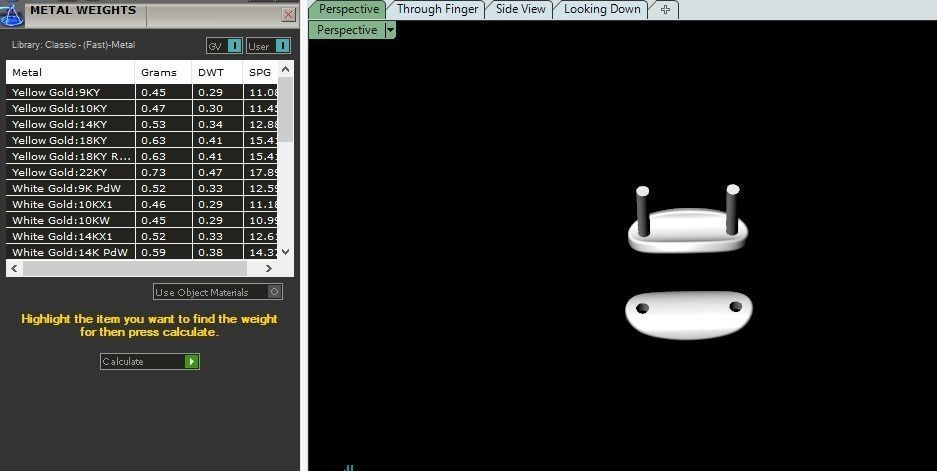Select the White Gold:14KX1 row
937x471 pixels.
tap(142, 236)
